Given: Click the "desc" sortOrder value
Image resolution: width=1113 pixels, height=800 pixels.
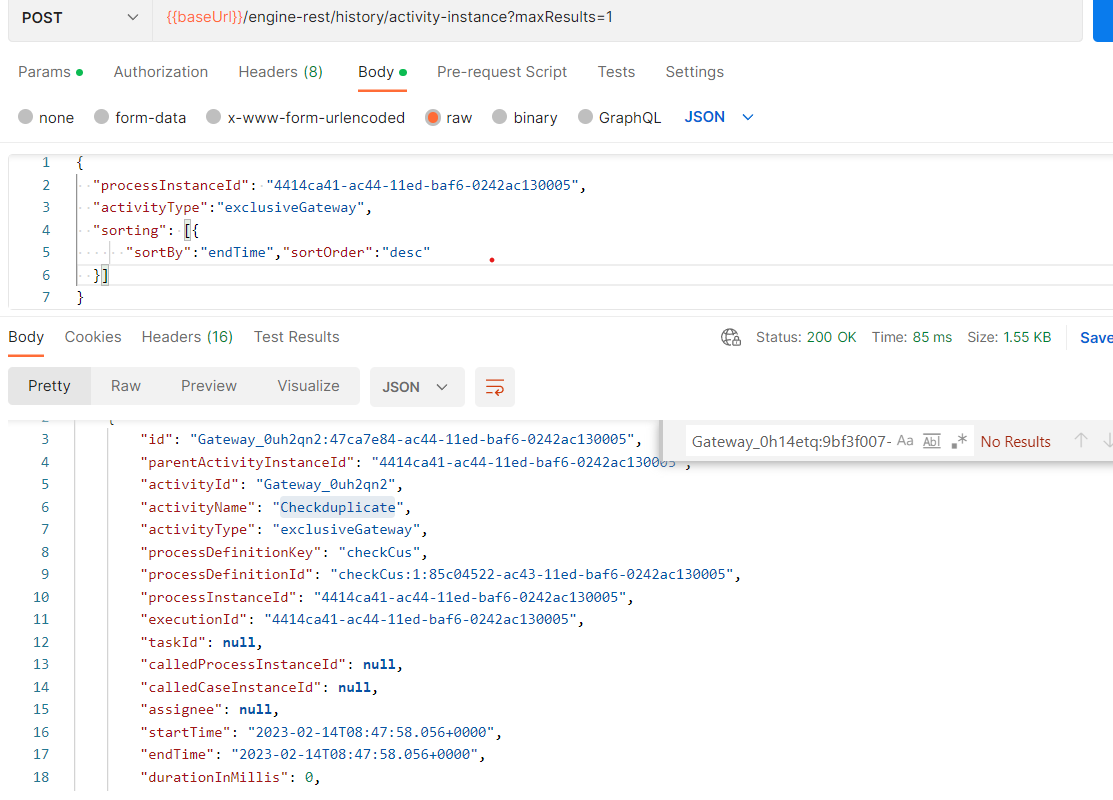Looking at the screenshot, I should pyautogui.click(x=406, y=252).
